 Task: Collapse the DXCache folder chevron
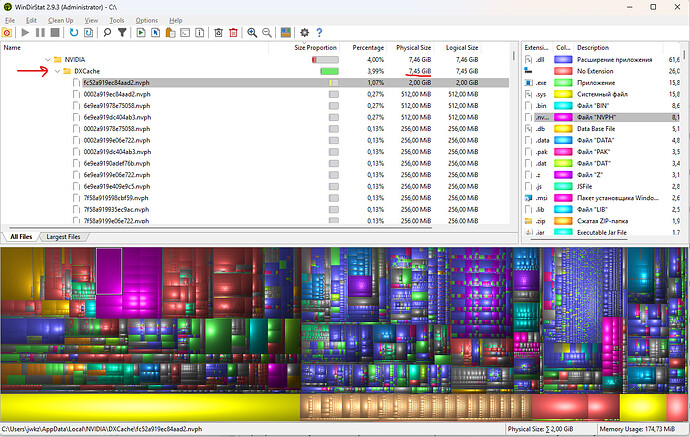(57, 71)
